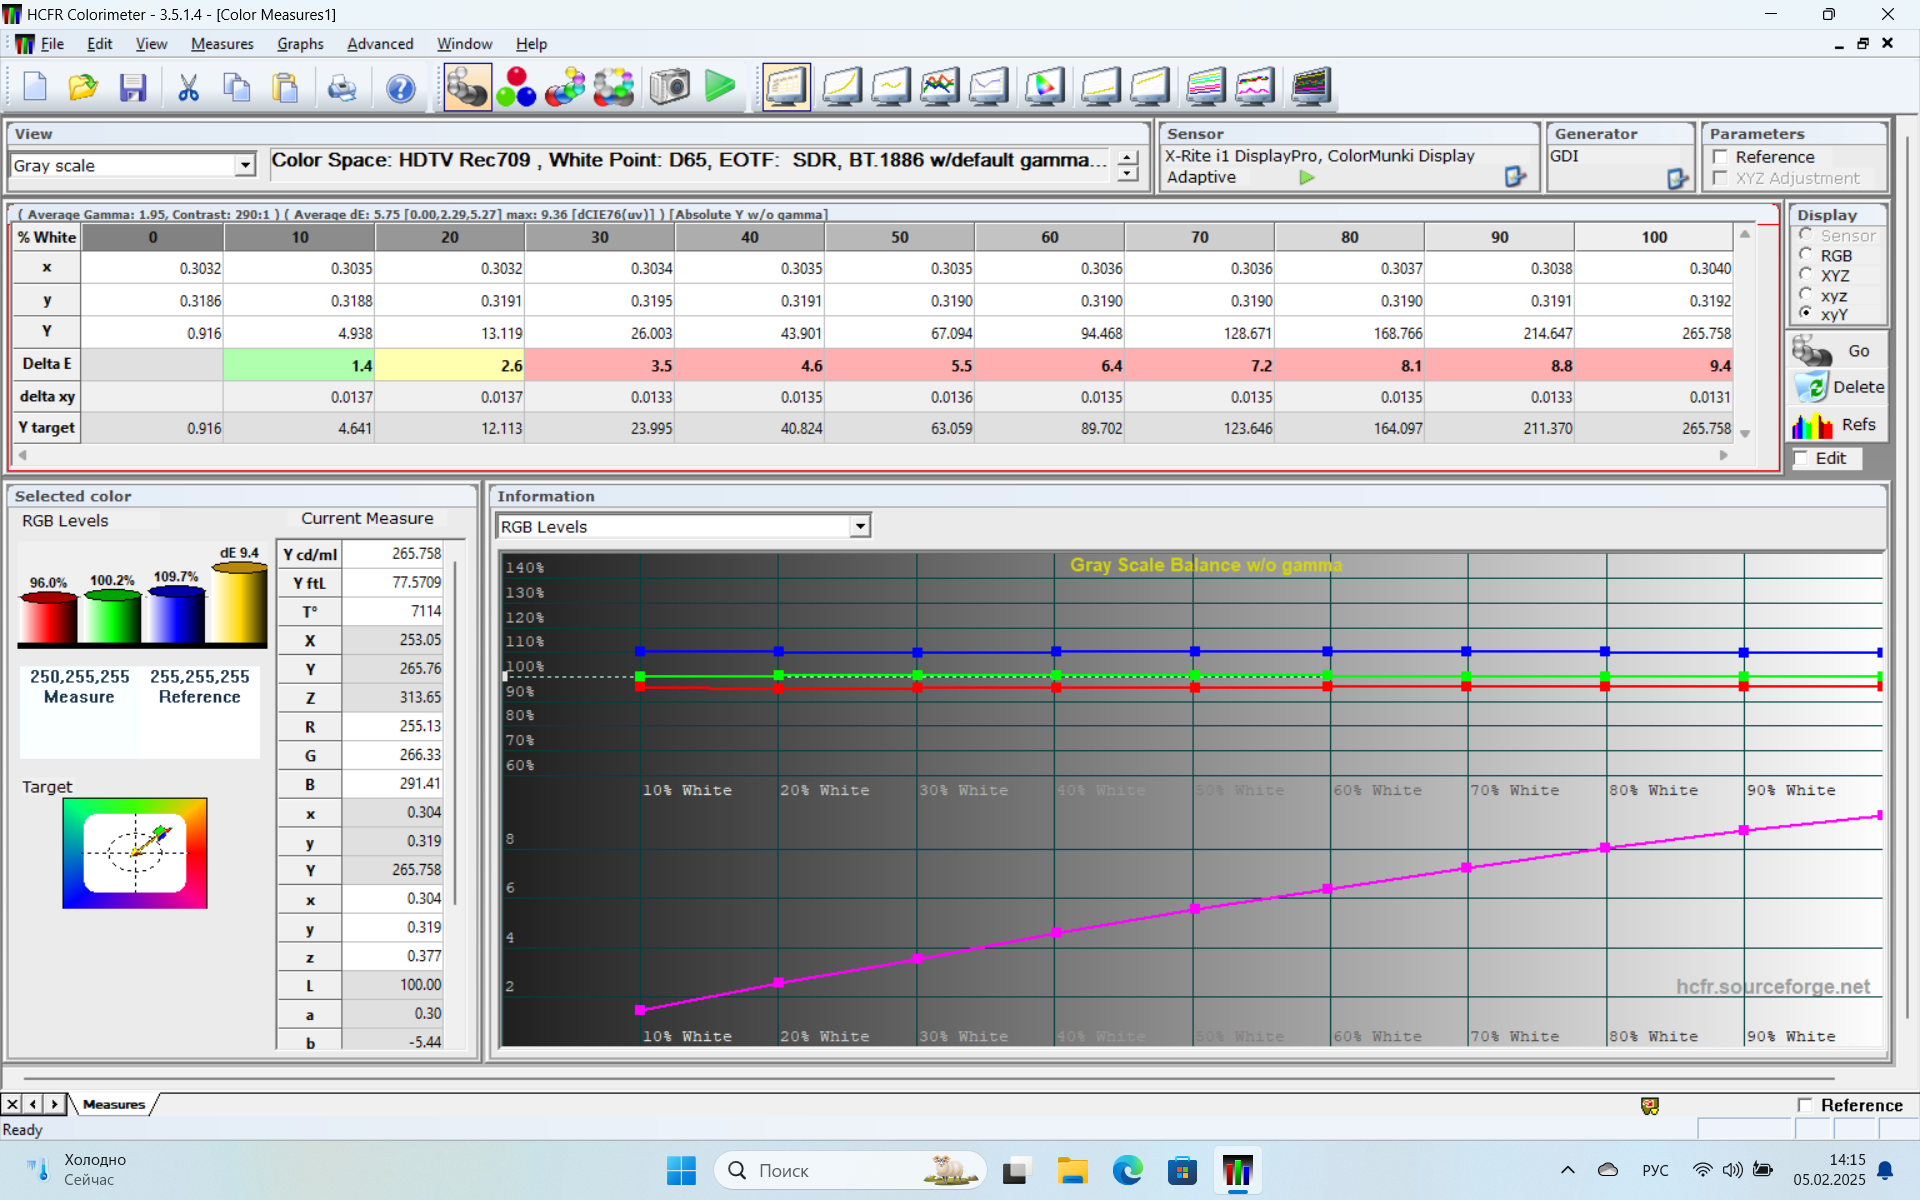
Task: Select the XYZ display radio button
Action: point(1806,275)
